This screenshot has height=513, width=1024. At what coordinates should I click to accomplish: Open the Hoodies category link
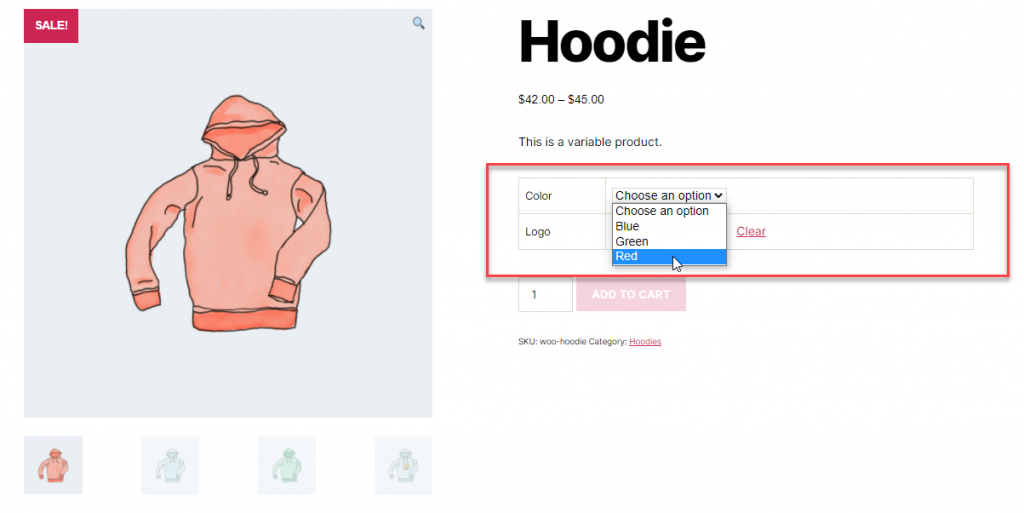[645, 341]
